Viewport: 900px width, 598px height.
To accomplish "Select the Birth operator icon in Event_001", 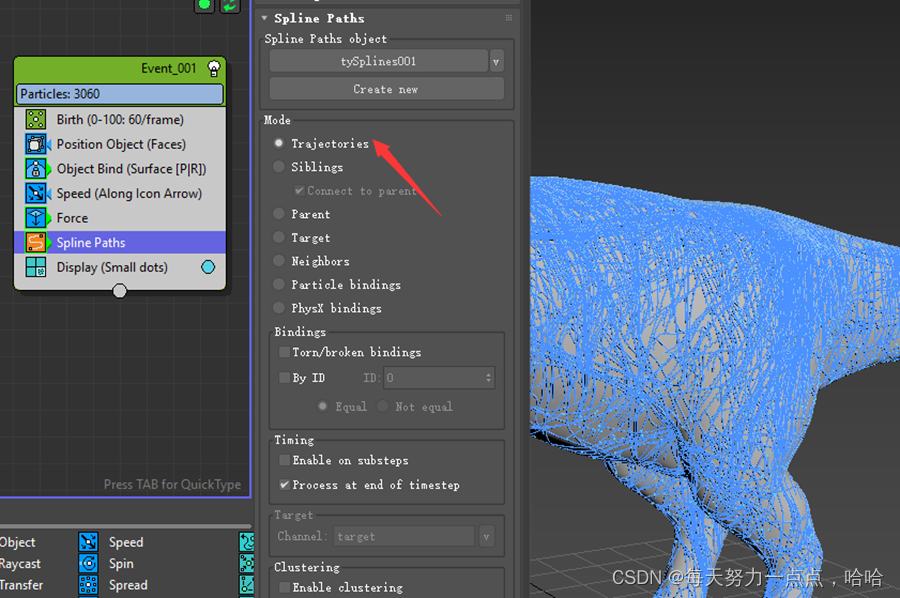I will 35,119.
